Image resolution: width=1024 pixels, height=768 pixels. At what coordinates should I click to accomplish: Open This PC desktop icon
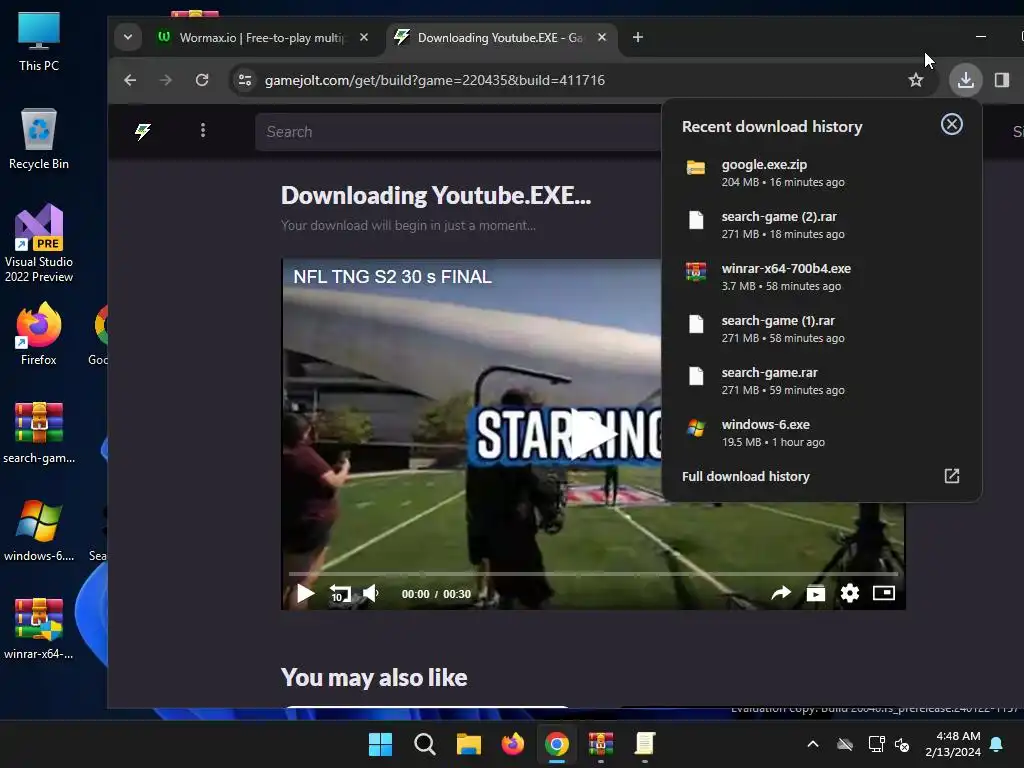39,42
